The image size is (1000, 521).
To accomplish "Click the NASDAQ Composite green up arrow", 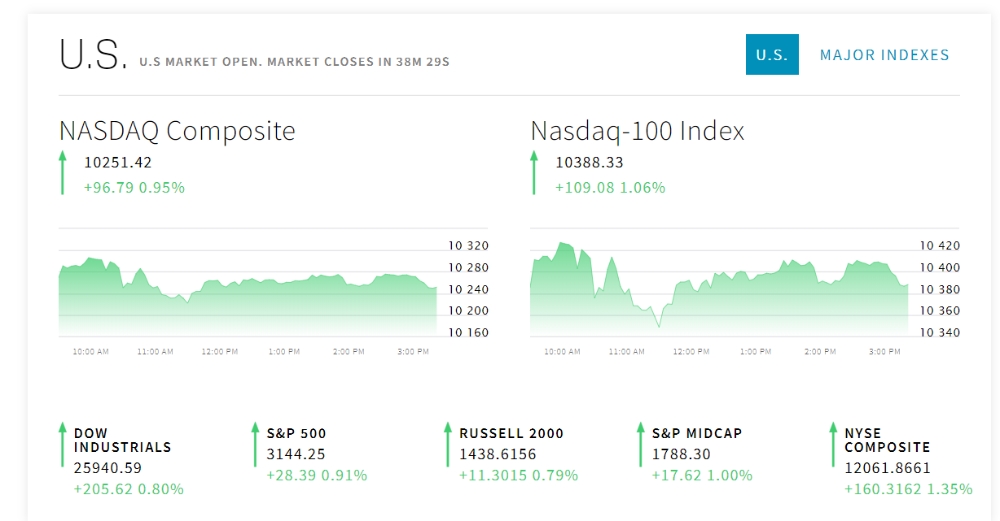I will tap(62, 172).
